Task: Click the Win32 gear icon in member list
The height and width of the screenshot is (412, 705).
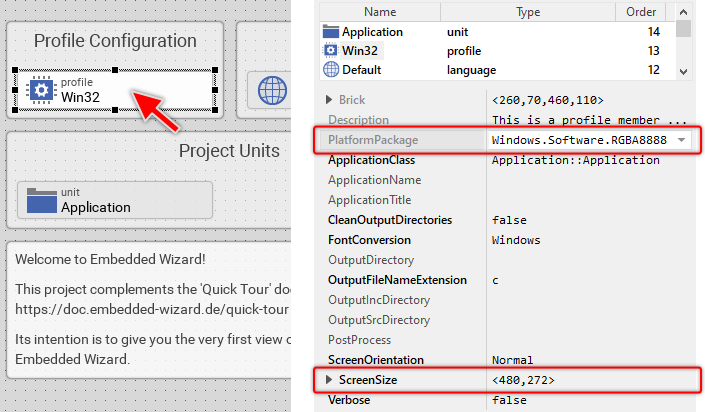Action: coord(331,51)
